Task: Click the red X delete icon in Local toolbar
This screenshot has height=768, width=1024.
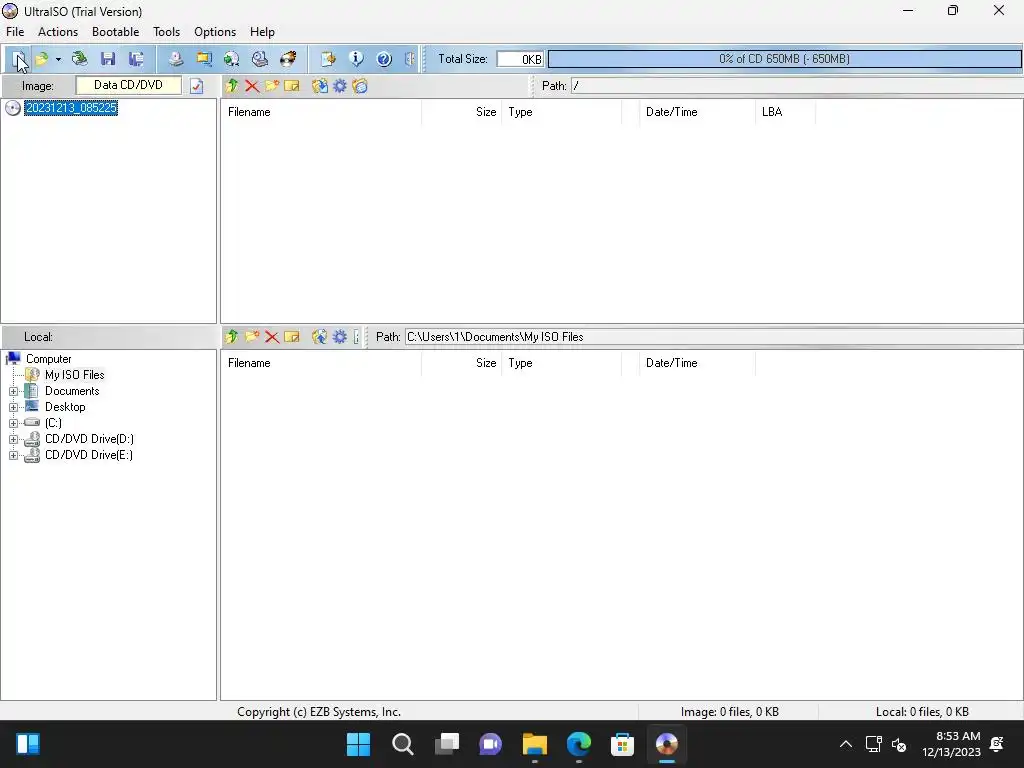Action: pos(272,337)
